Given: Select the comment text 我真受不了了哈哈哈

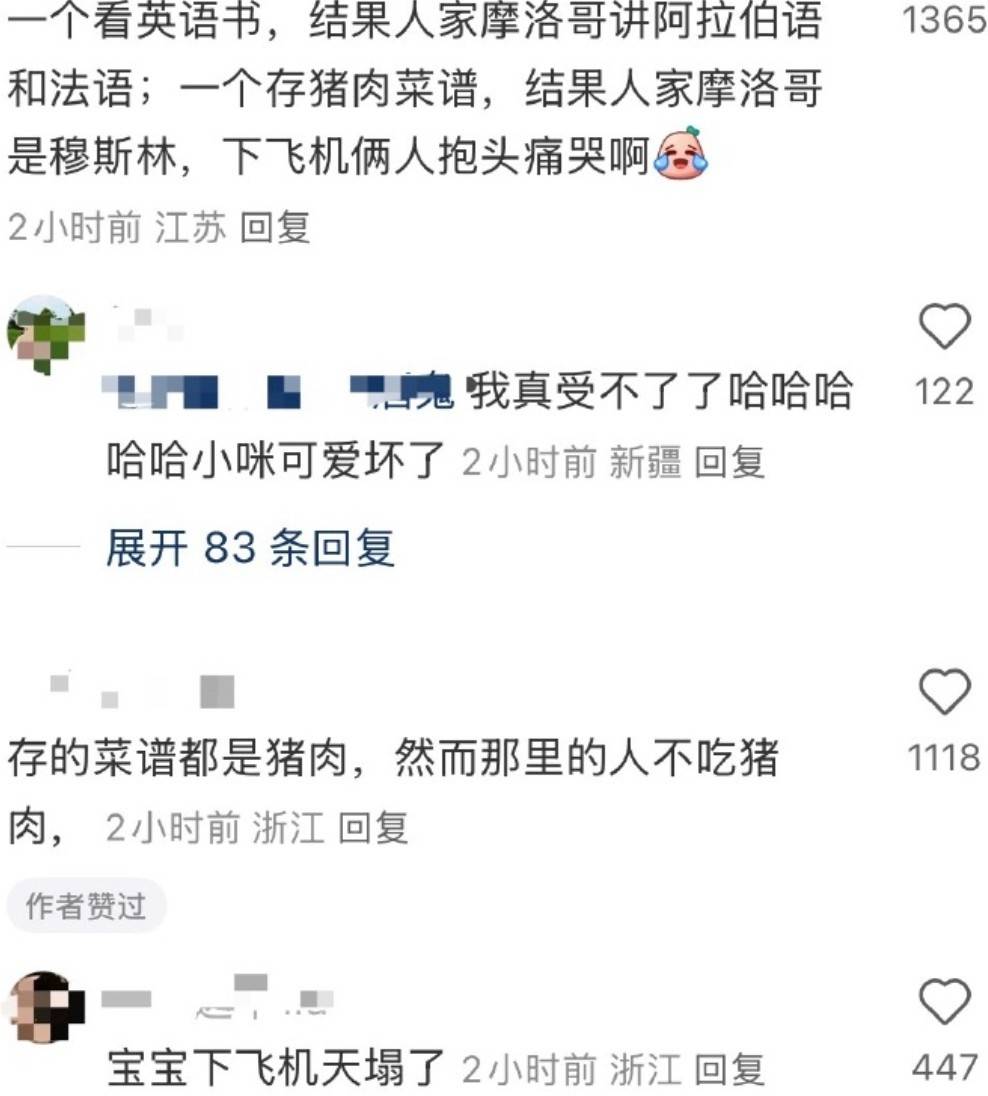Looking at the screenshot, I should click(x=660, y=391).
